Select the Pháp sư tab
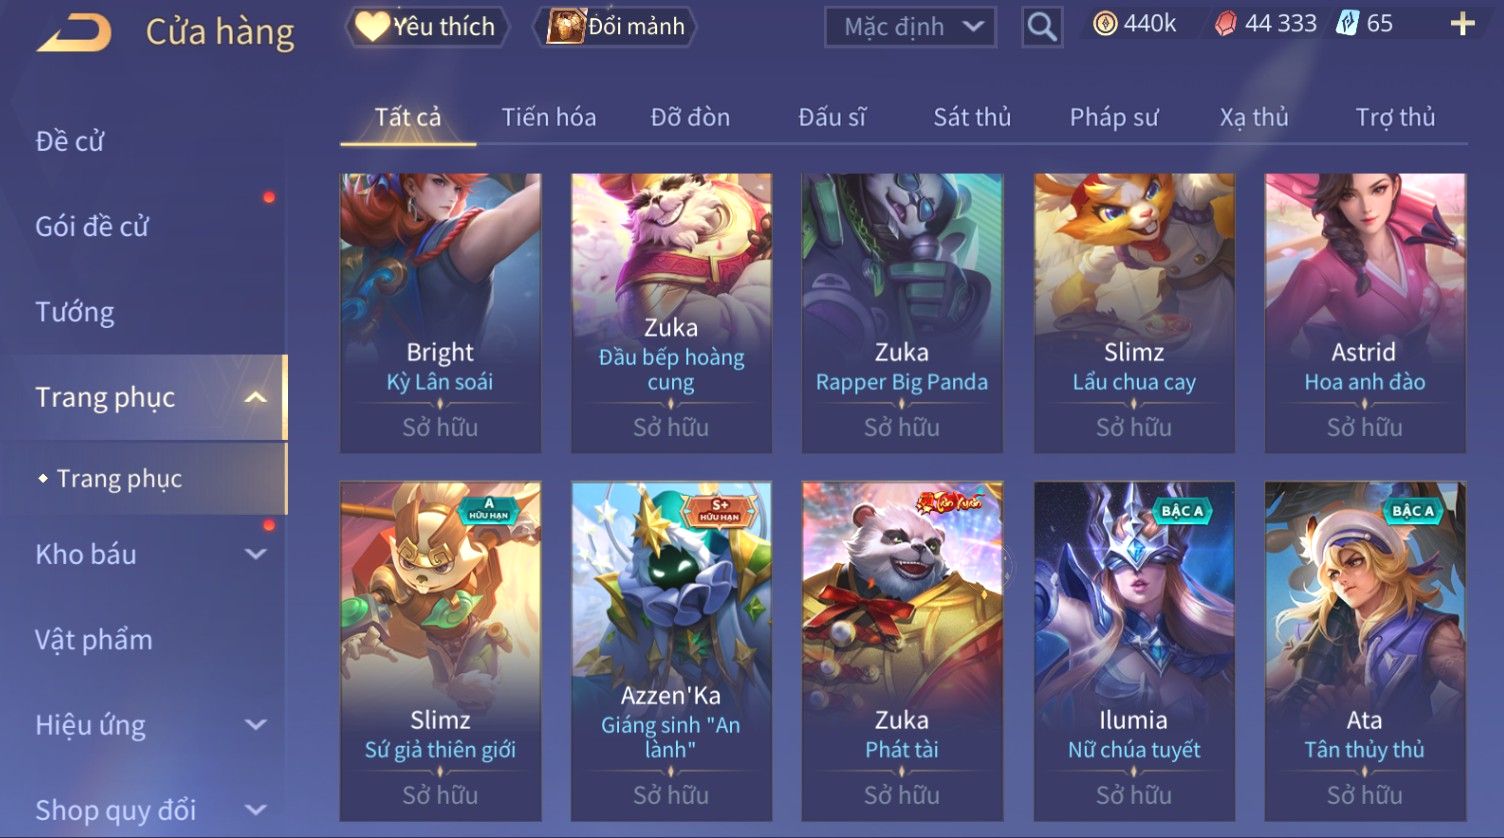Screen dimensions: 1504x838 pos(1114,117)
